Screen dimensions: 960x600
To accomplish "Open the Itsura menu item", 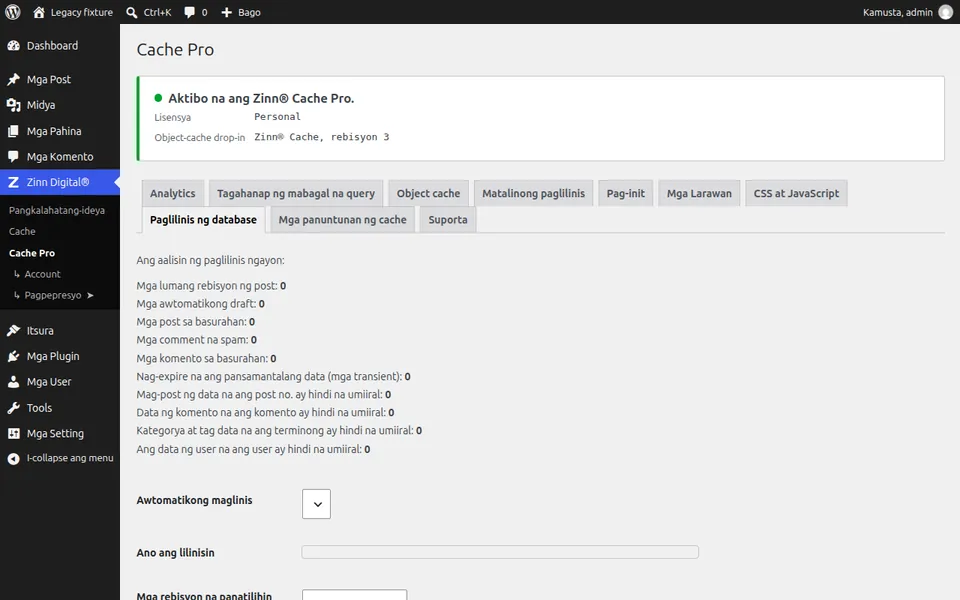I will tap(60, 331).
